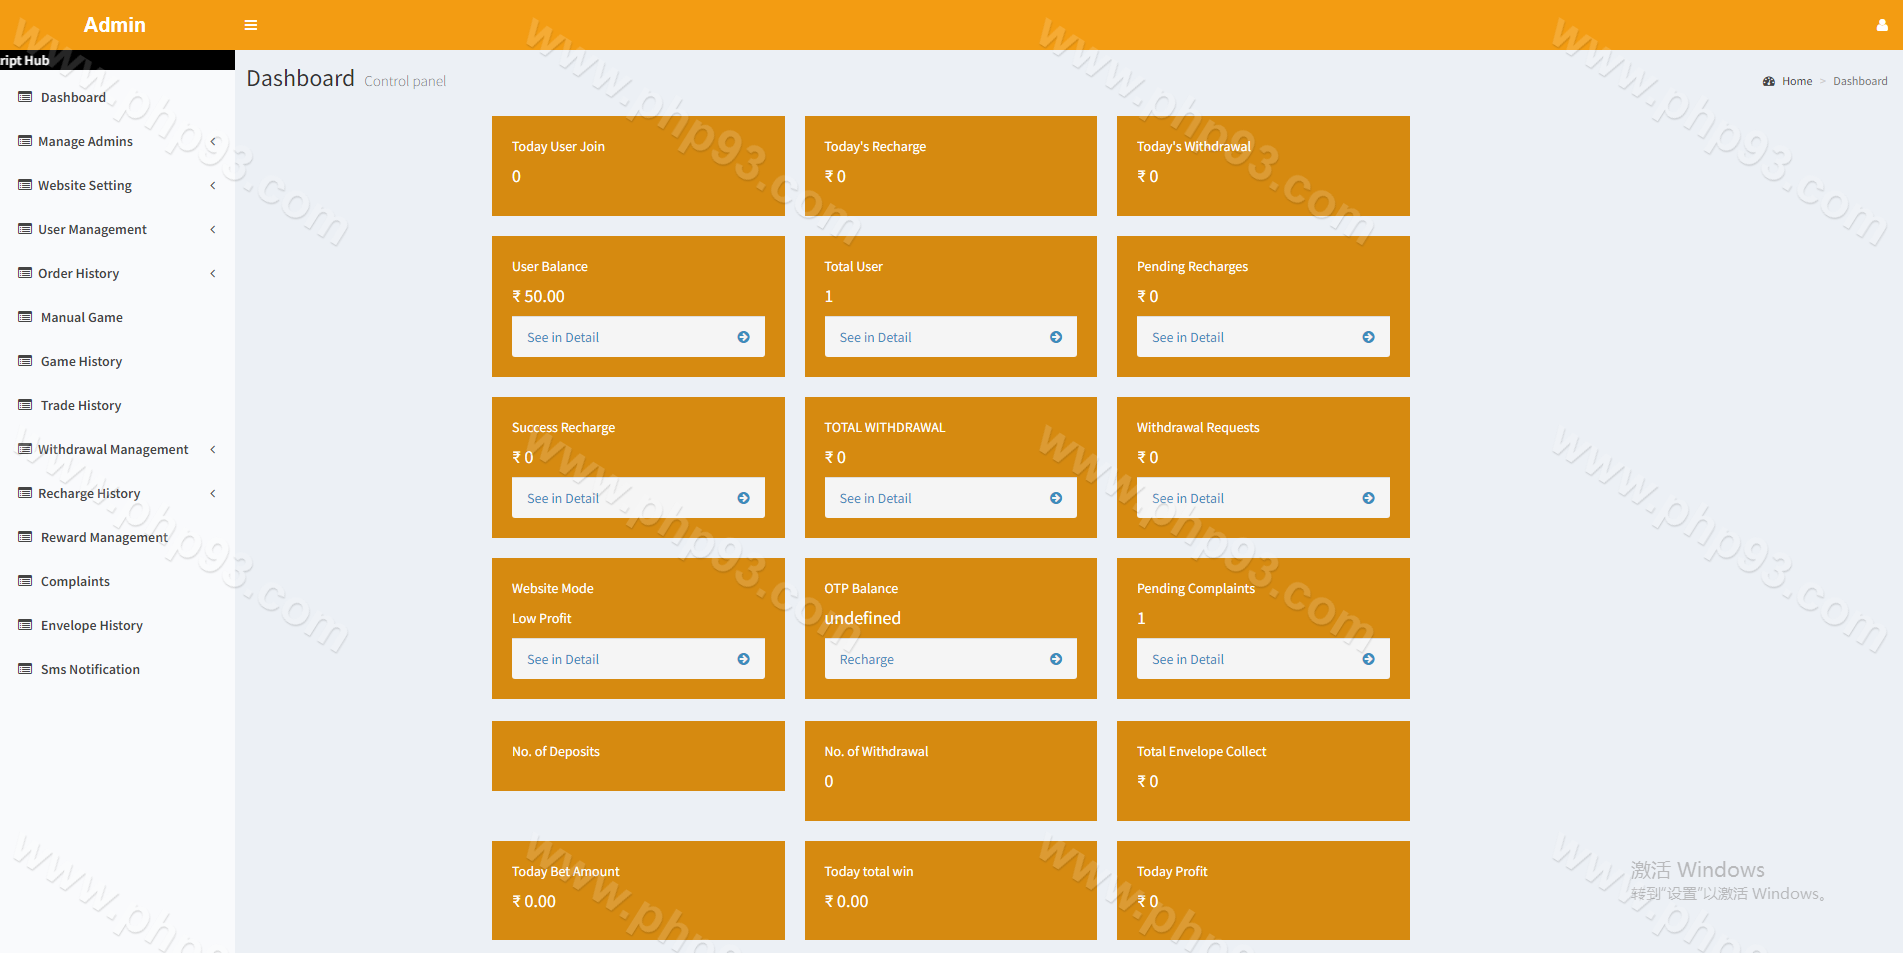
Task: Click the arrow icon in User Balance card
Action: (743, 337)
